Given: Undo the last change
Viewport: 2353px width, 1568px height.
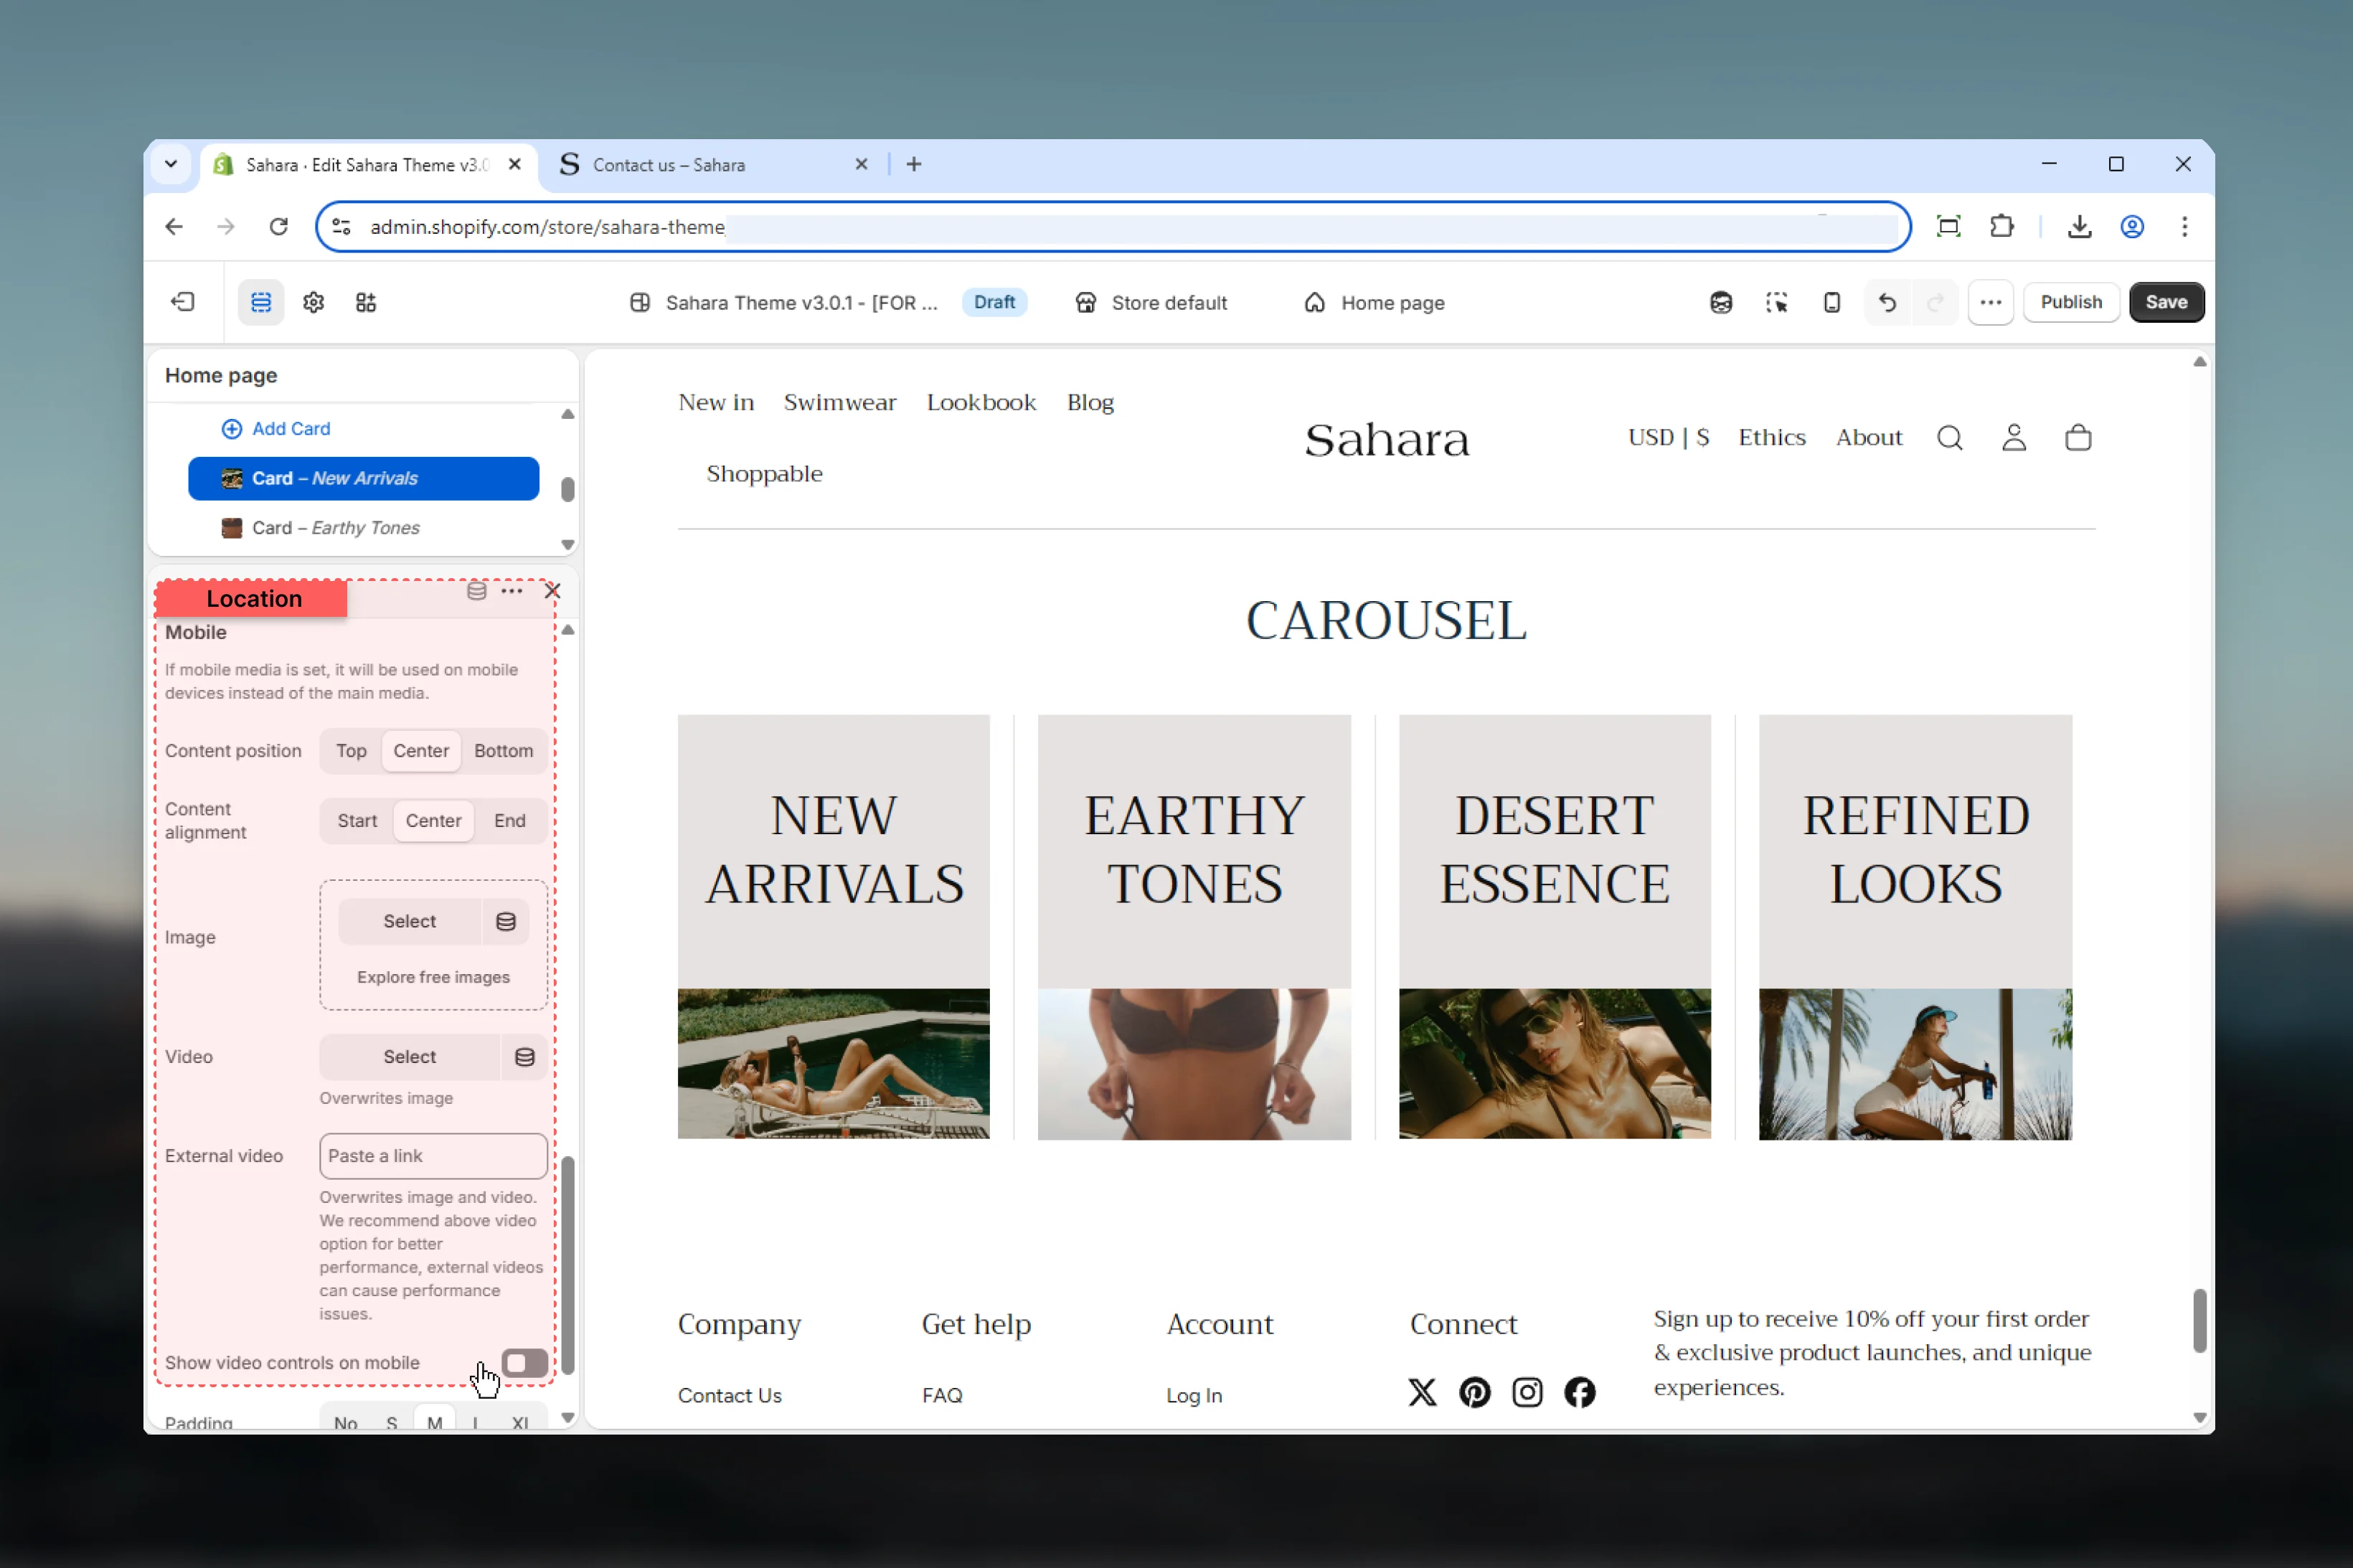Looking at the screenshot, I should click(1887, 302).
